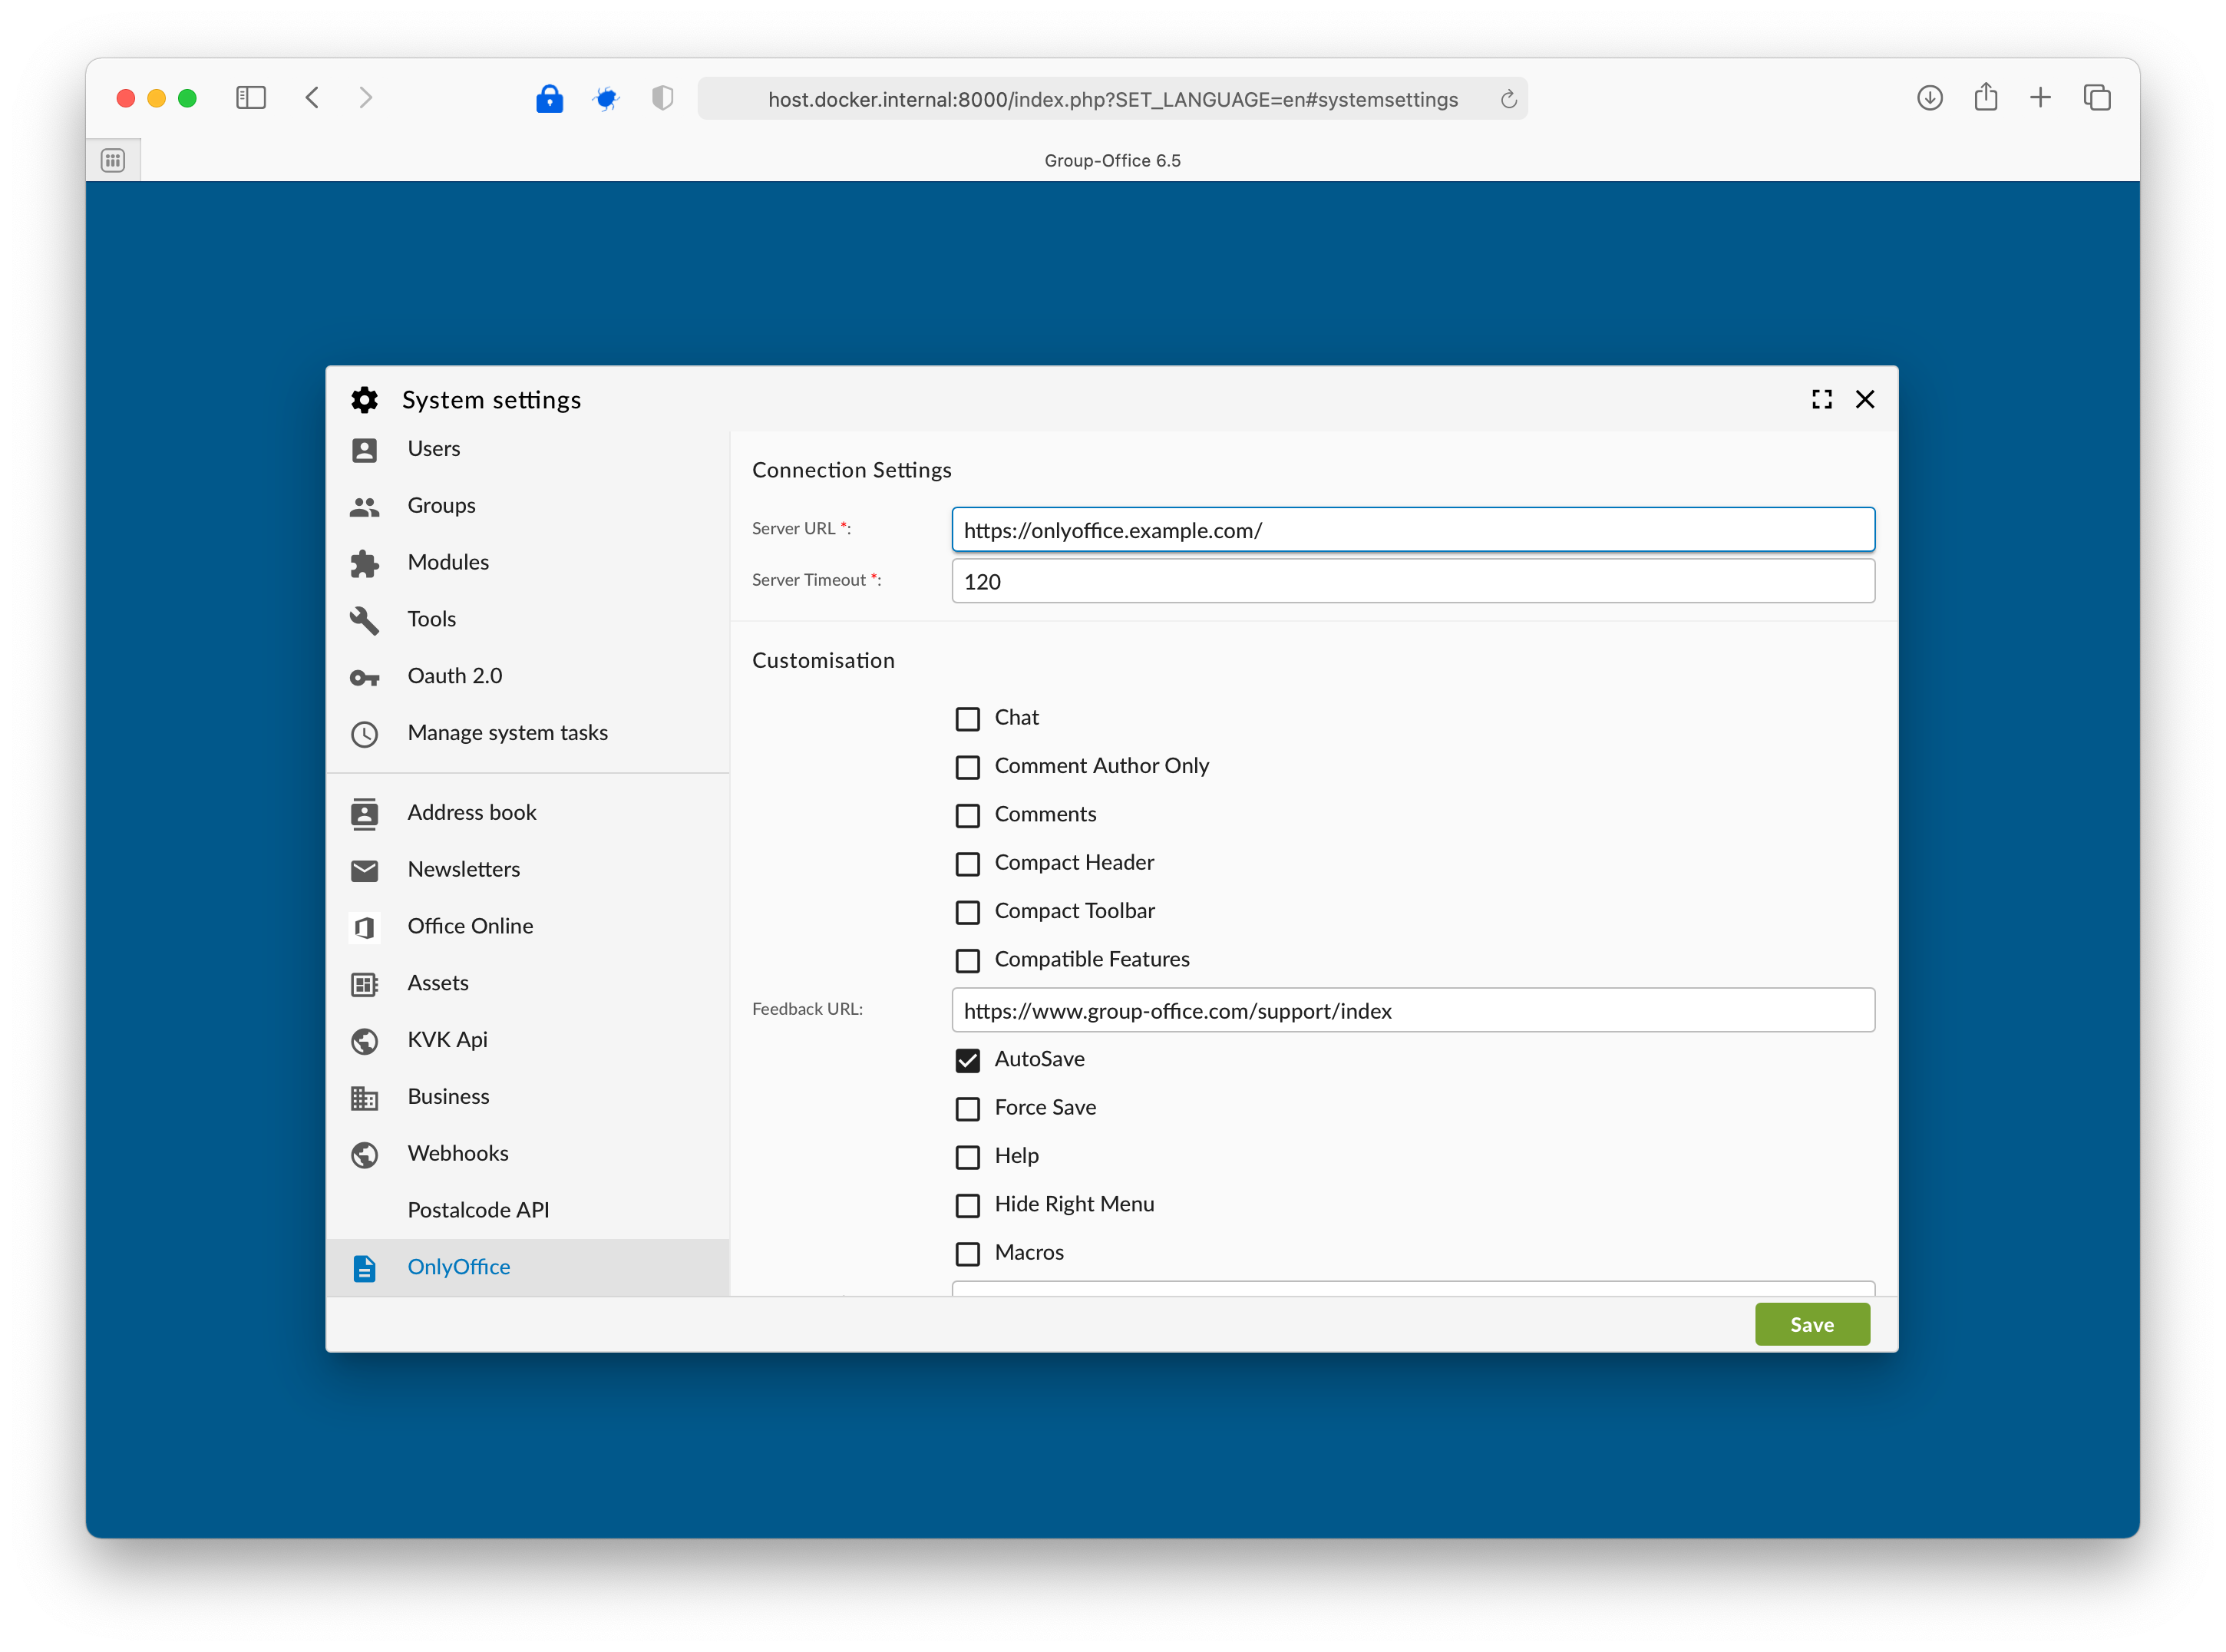Click the Feedback URL field

[x=1412, y=1011]
